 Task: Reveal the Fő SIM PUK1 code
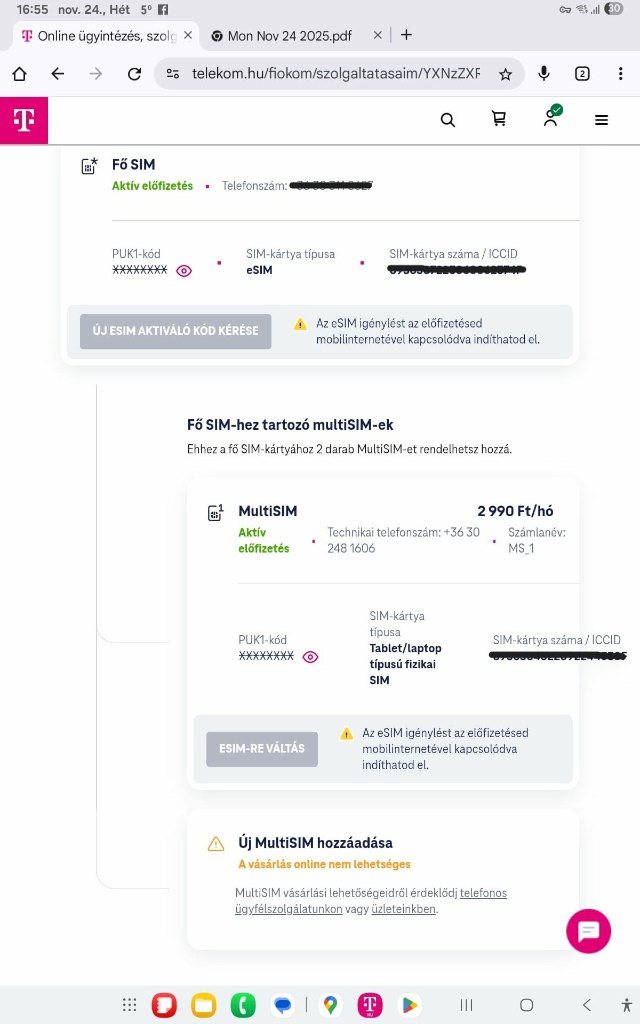tap(184, 271)
